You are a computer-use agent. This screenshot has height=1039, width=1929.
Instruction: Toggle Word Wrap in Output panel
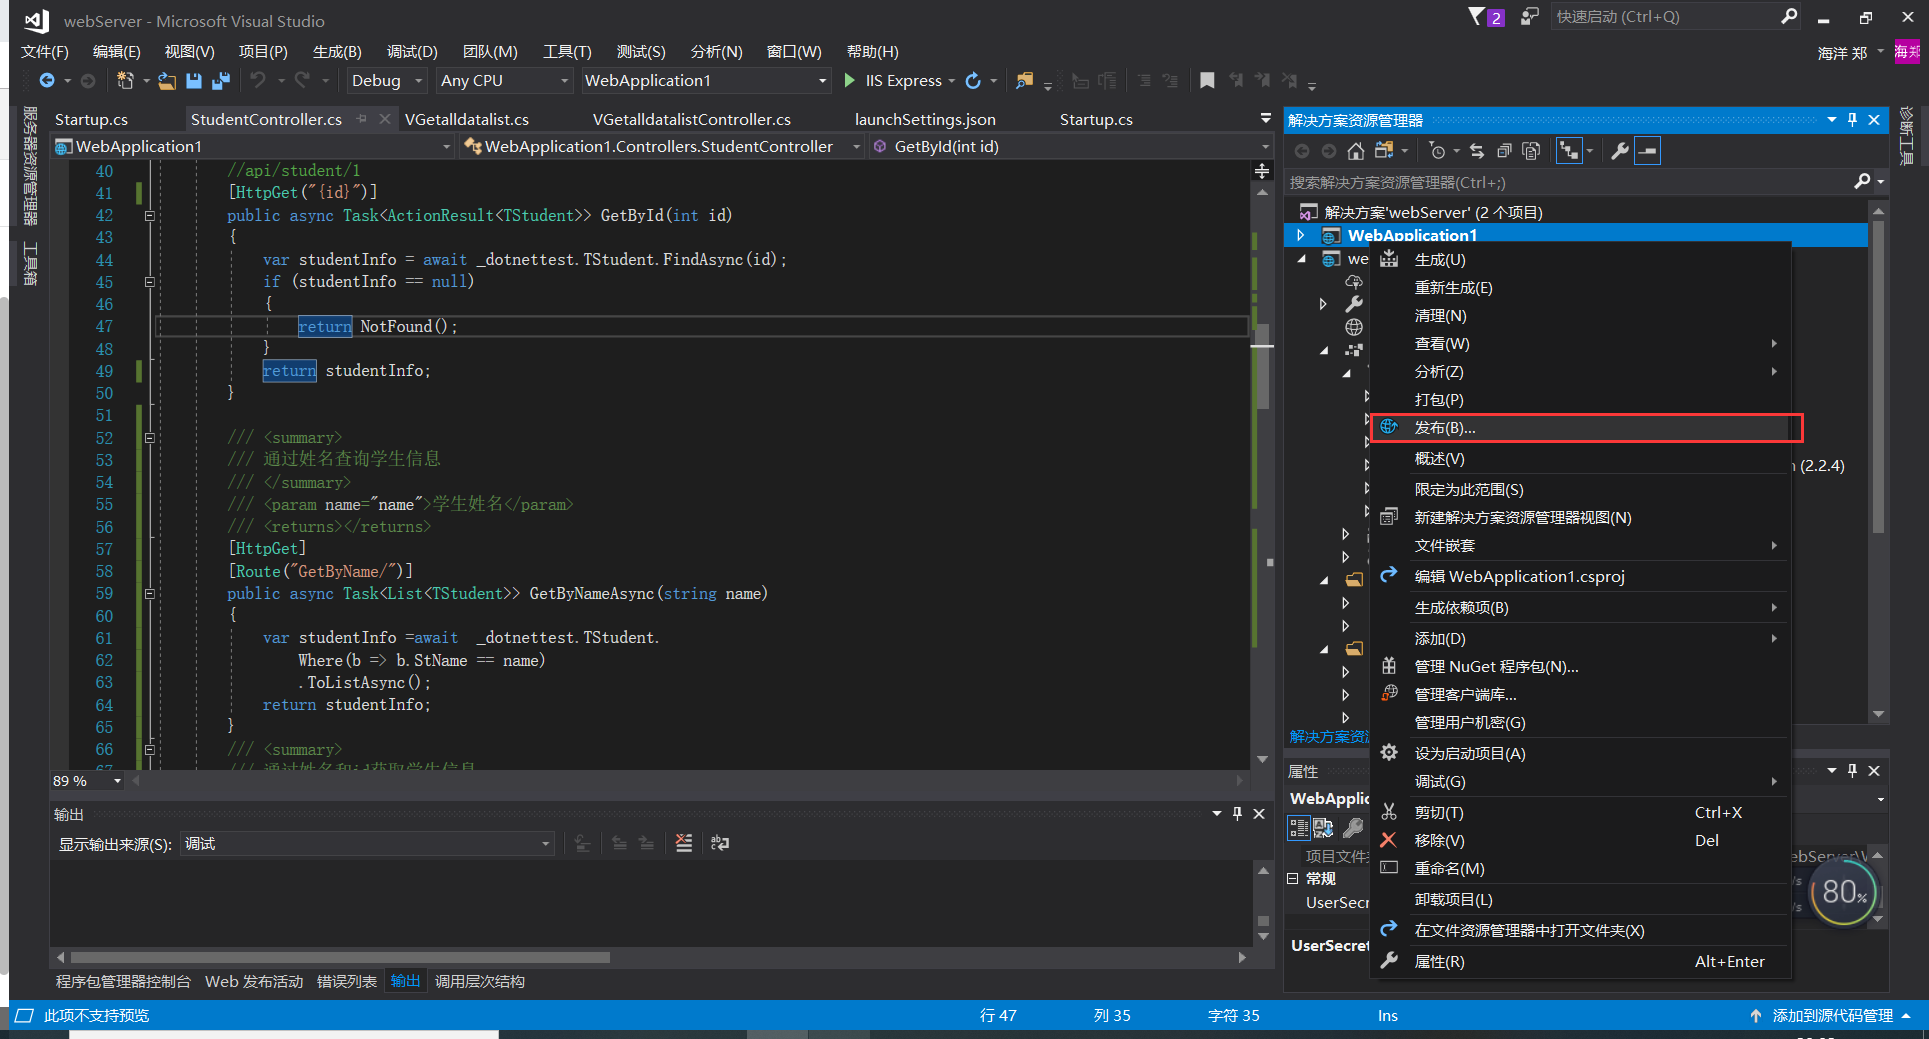[719, 843]
